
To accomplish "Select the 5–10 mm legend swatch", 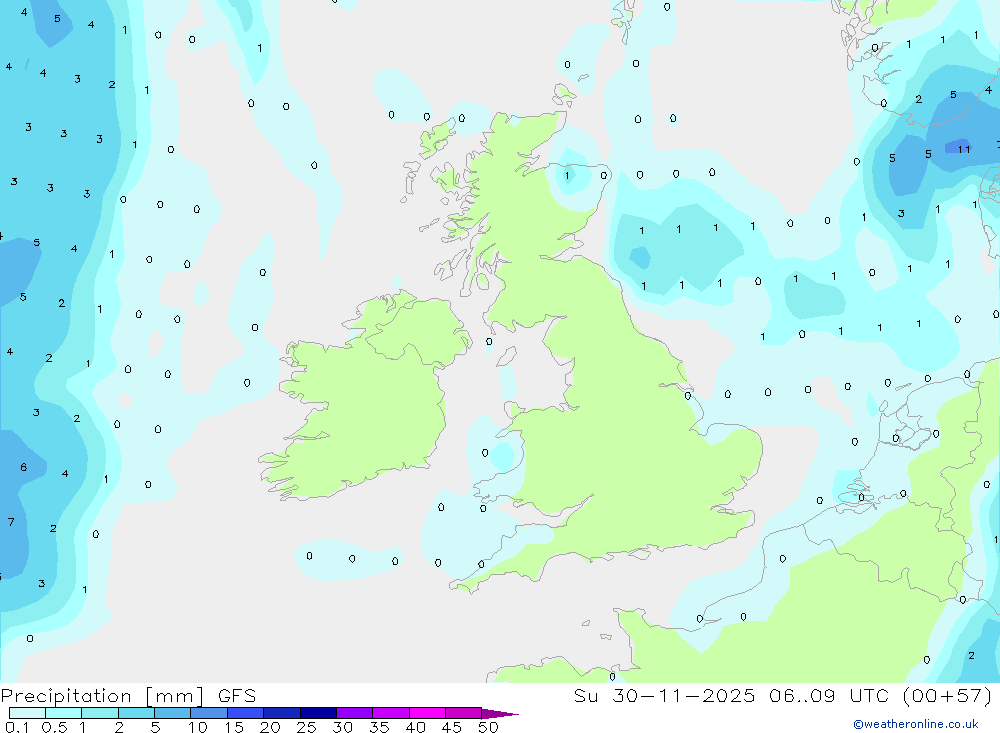I will [x=172, y=713].
